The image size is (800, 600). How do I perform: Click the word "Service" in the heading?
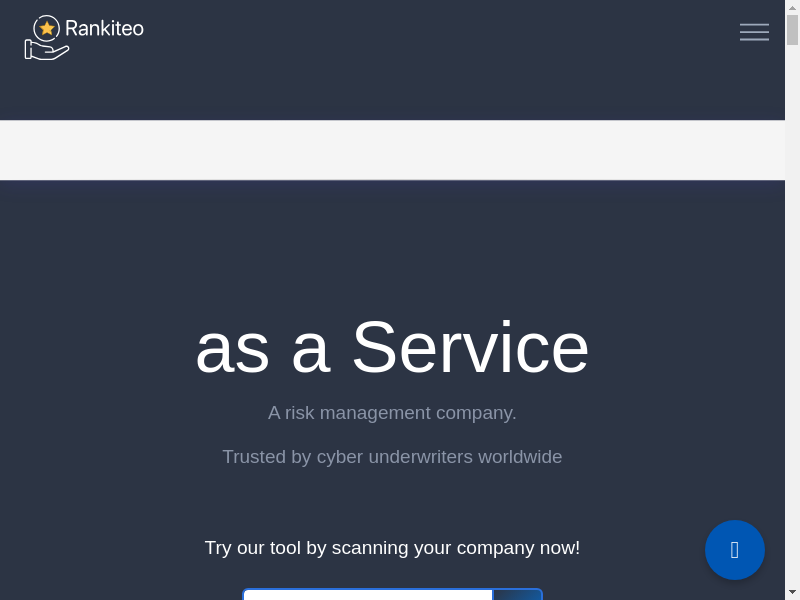click(470, 347)
